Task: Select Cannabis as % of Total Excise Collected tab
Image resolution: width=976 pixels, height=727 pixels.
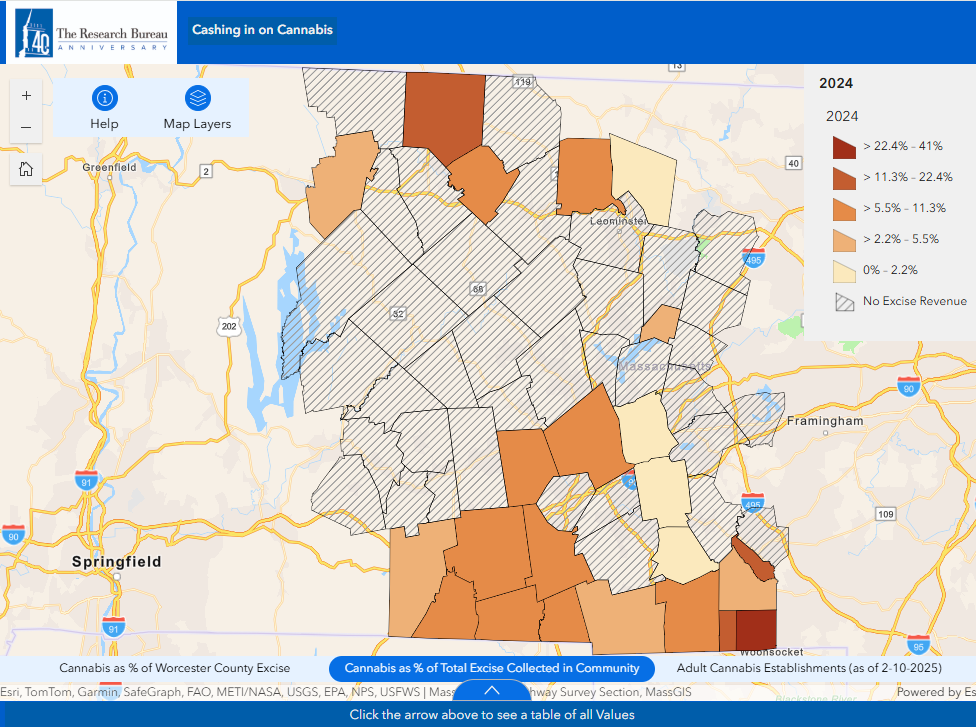Action: (x=492, y=668)
